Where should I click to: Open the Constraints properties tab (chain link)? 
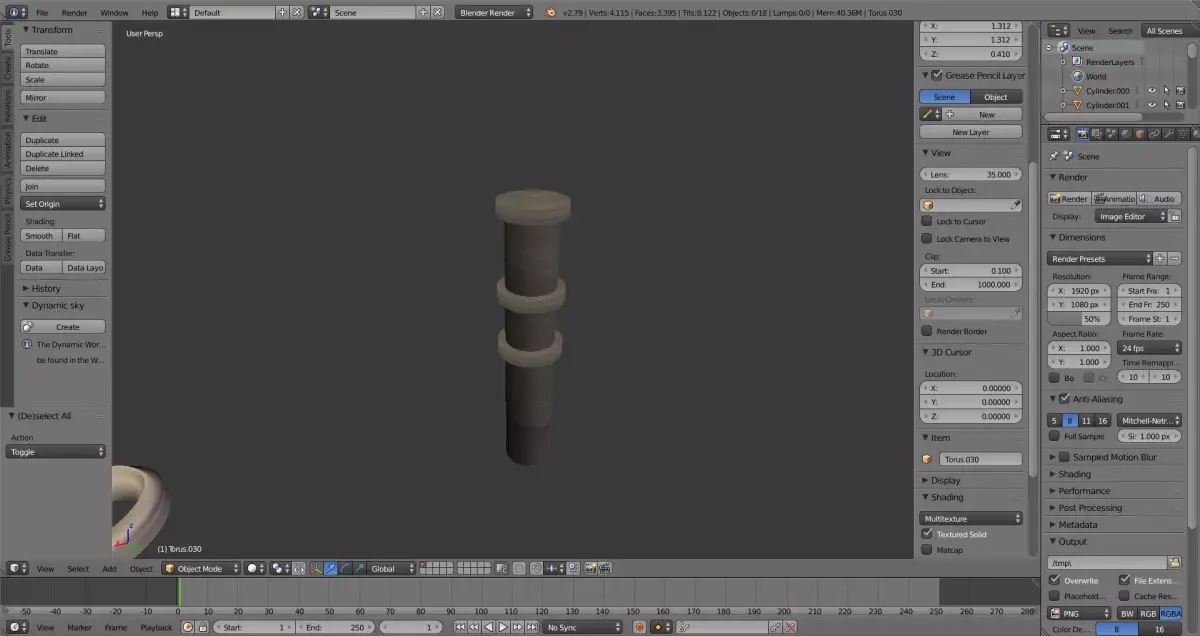coord(1154,134)
